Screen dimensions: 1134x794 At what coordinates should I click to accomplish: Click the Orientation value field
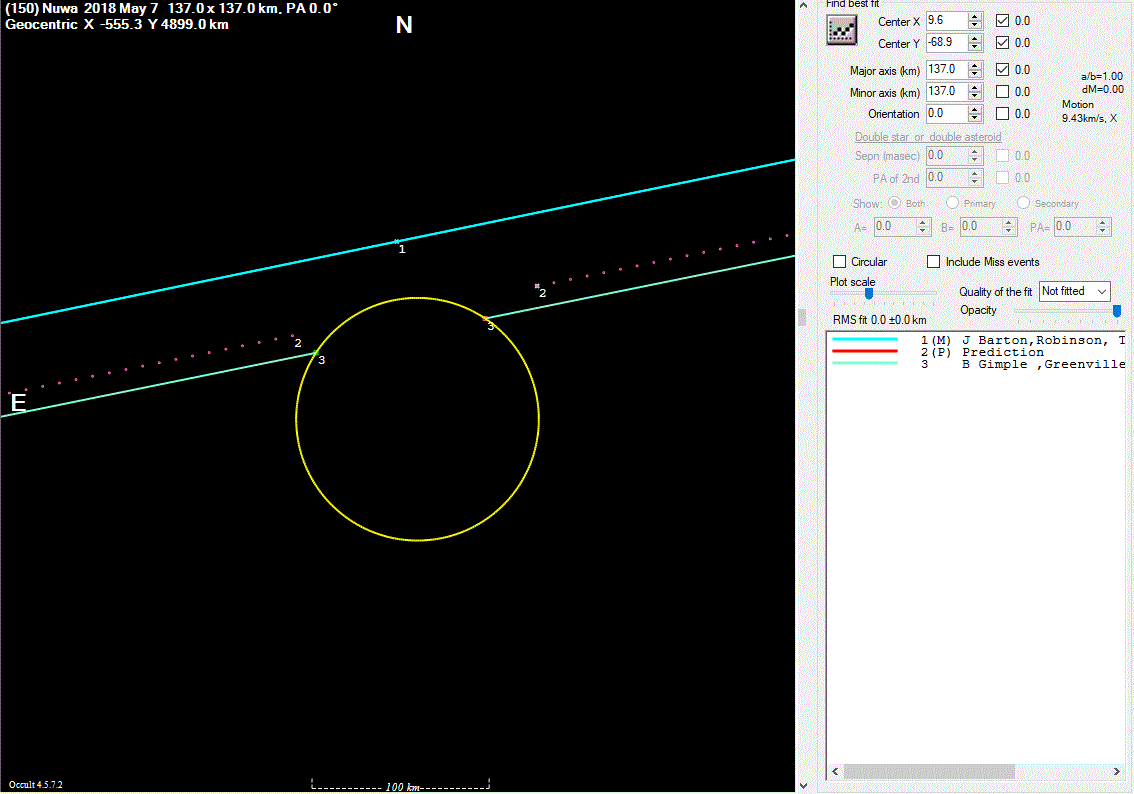[947, 114]
